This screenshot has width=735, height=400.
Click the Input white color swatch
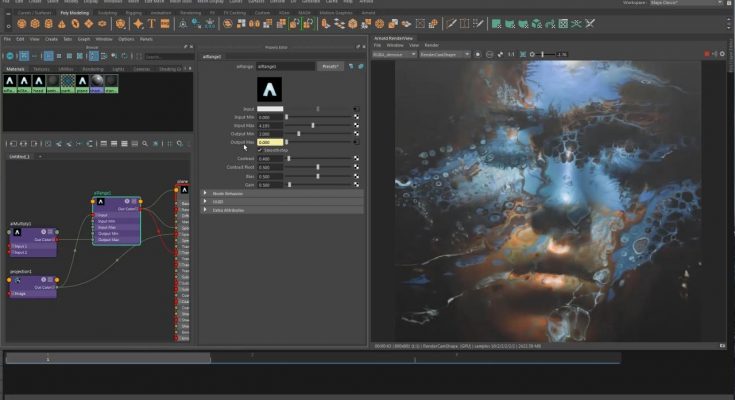pos(270,109)
